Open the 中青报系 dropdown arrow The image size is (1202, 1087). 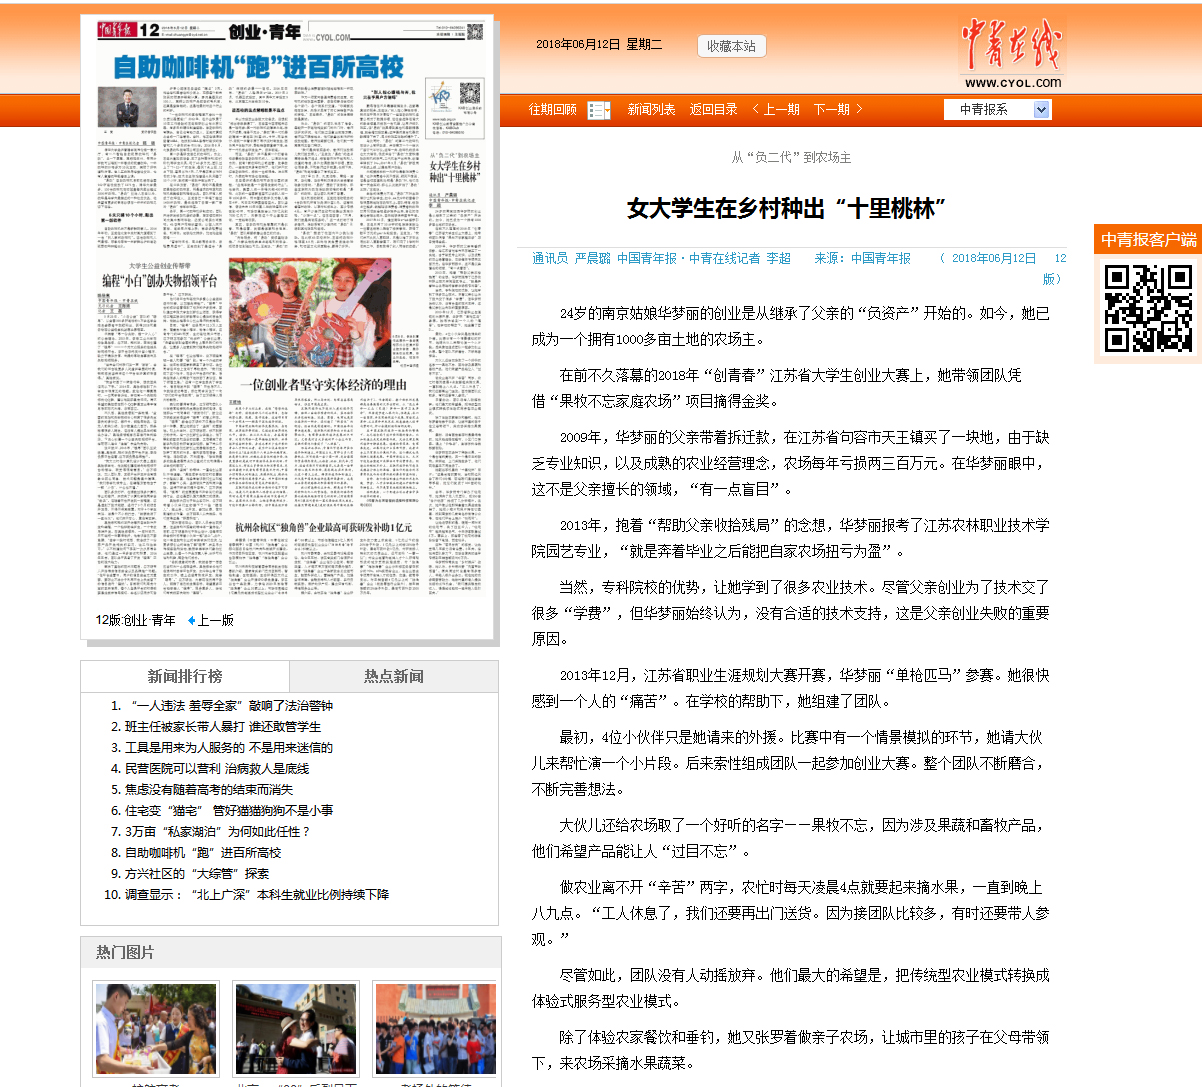[1042, 109]
